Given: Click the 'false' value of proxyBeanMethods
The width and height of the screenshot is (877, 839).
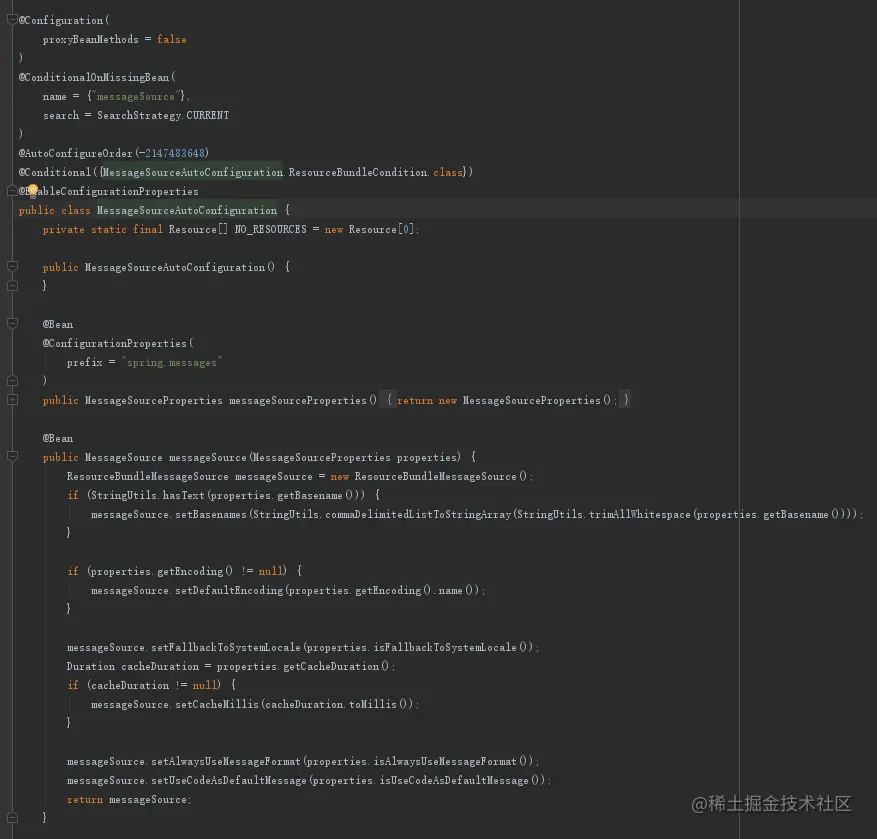Looking at the screenshot, I should (171, 39).
